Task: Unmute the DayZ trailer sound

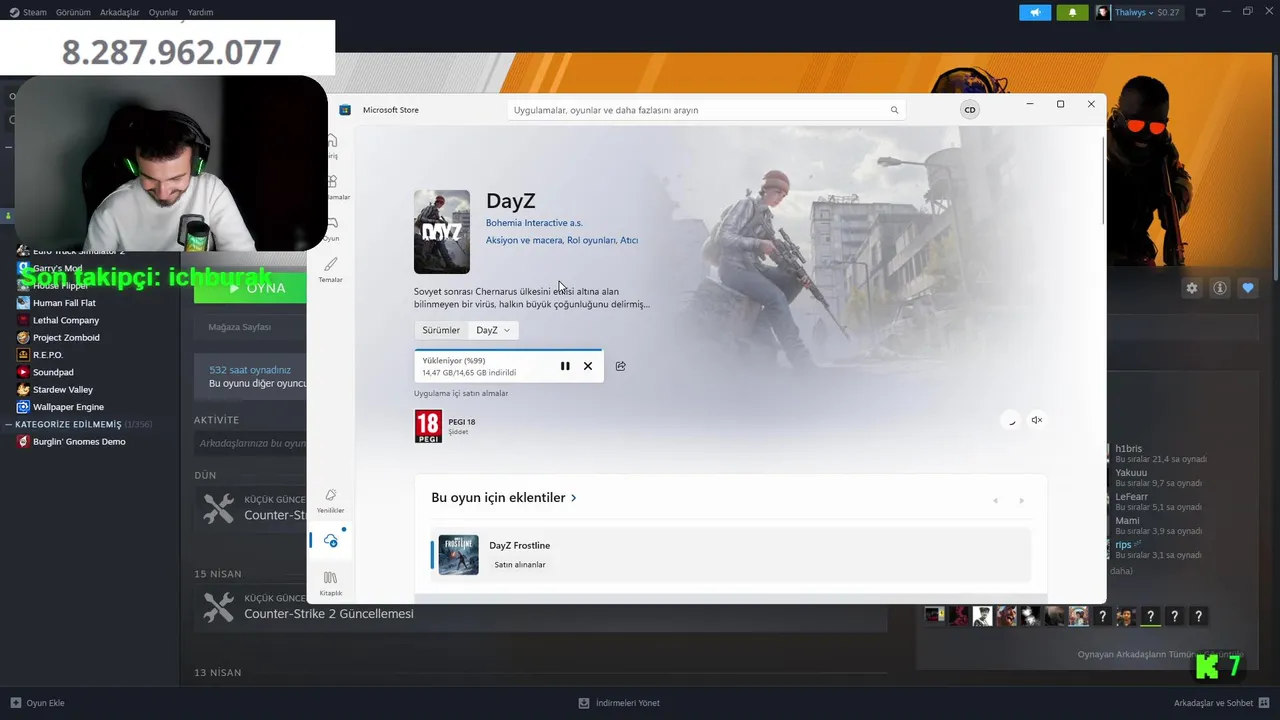Action: [x=1037, y=420]
